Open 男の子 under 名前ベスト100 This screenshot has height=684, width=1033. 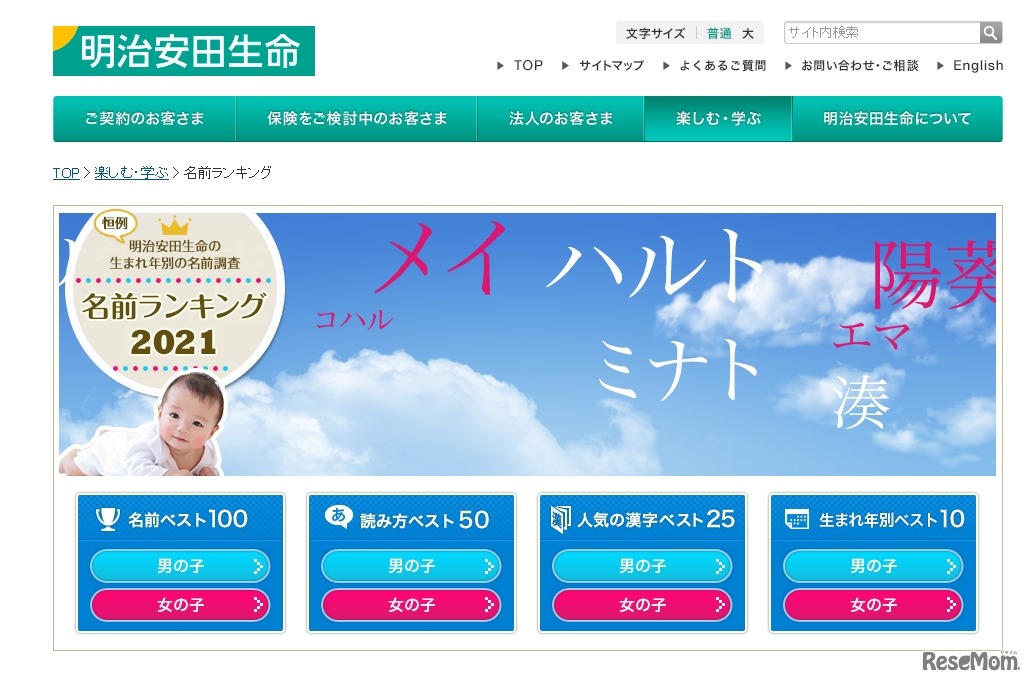point(180,565)
